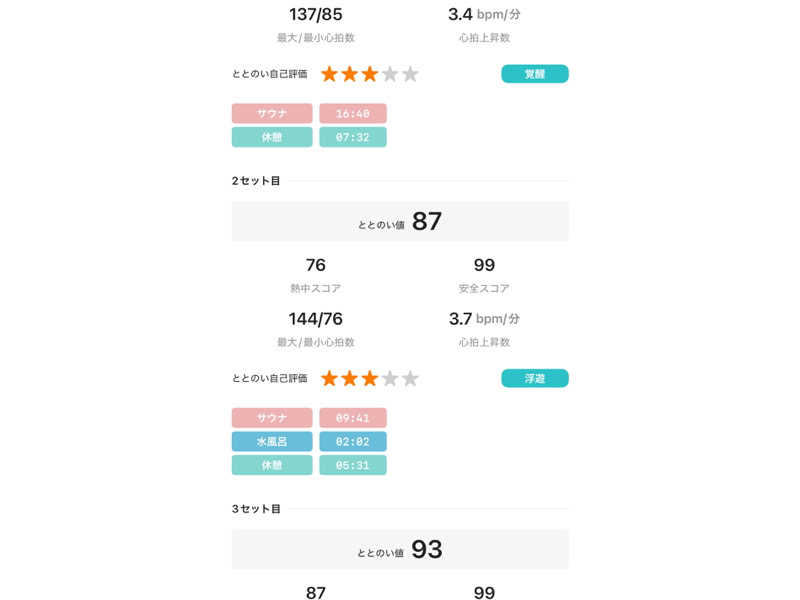Click the fifth gray star in the 浮遊 row

(x=410, y=378)
